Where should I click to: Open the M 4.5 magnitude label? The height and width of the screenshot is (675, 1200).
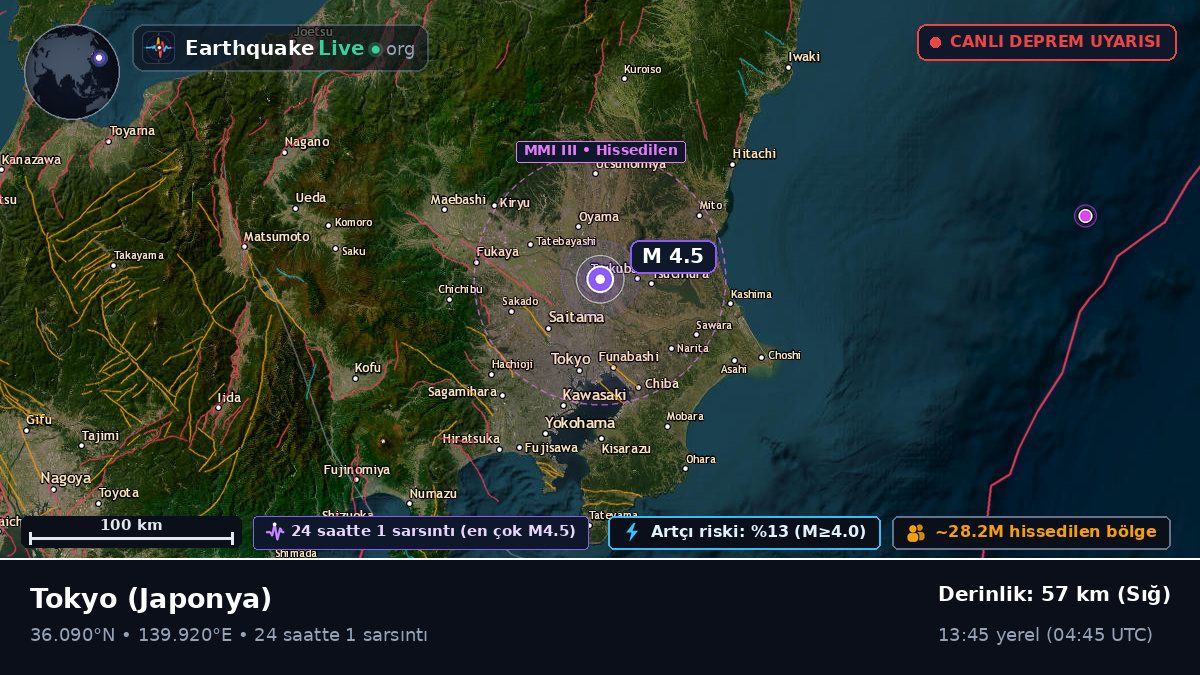(x=673, y=256)
